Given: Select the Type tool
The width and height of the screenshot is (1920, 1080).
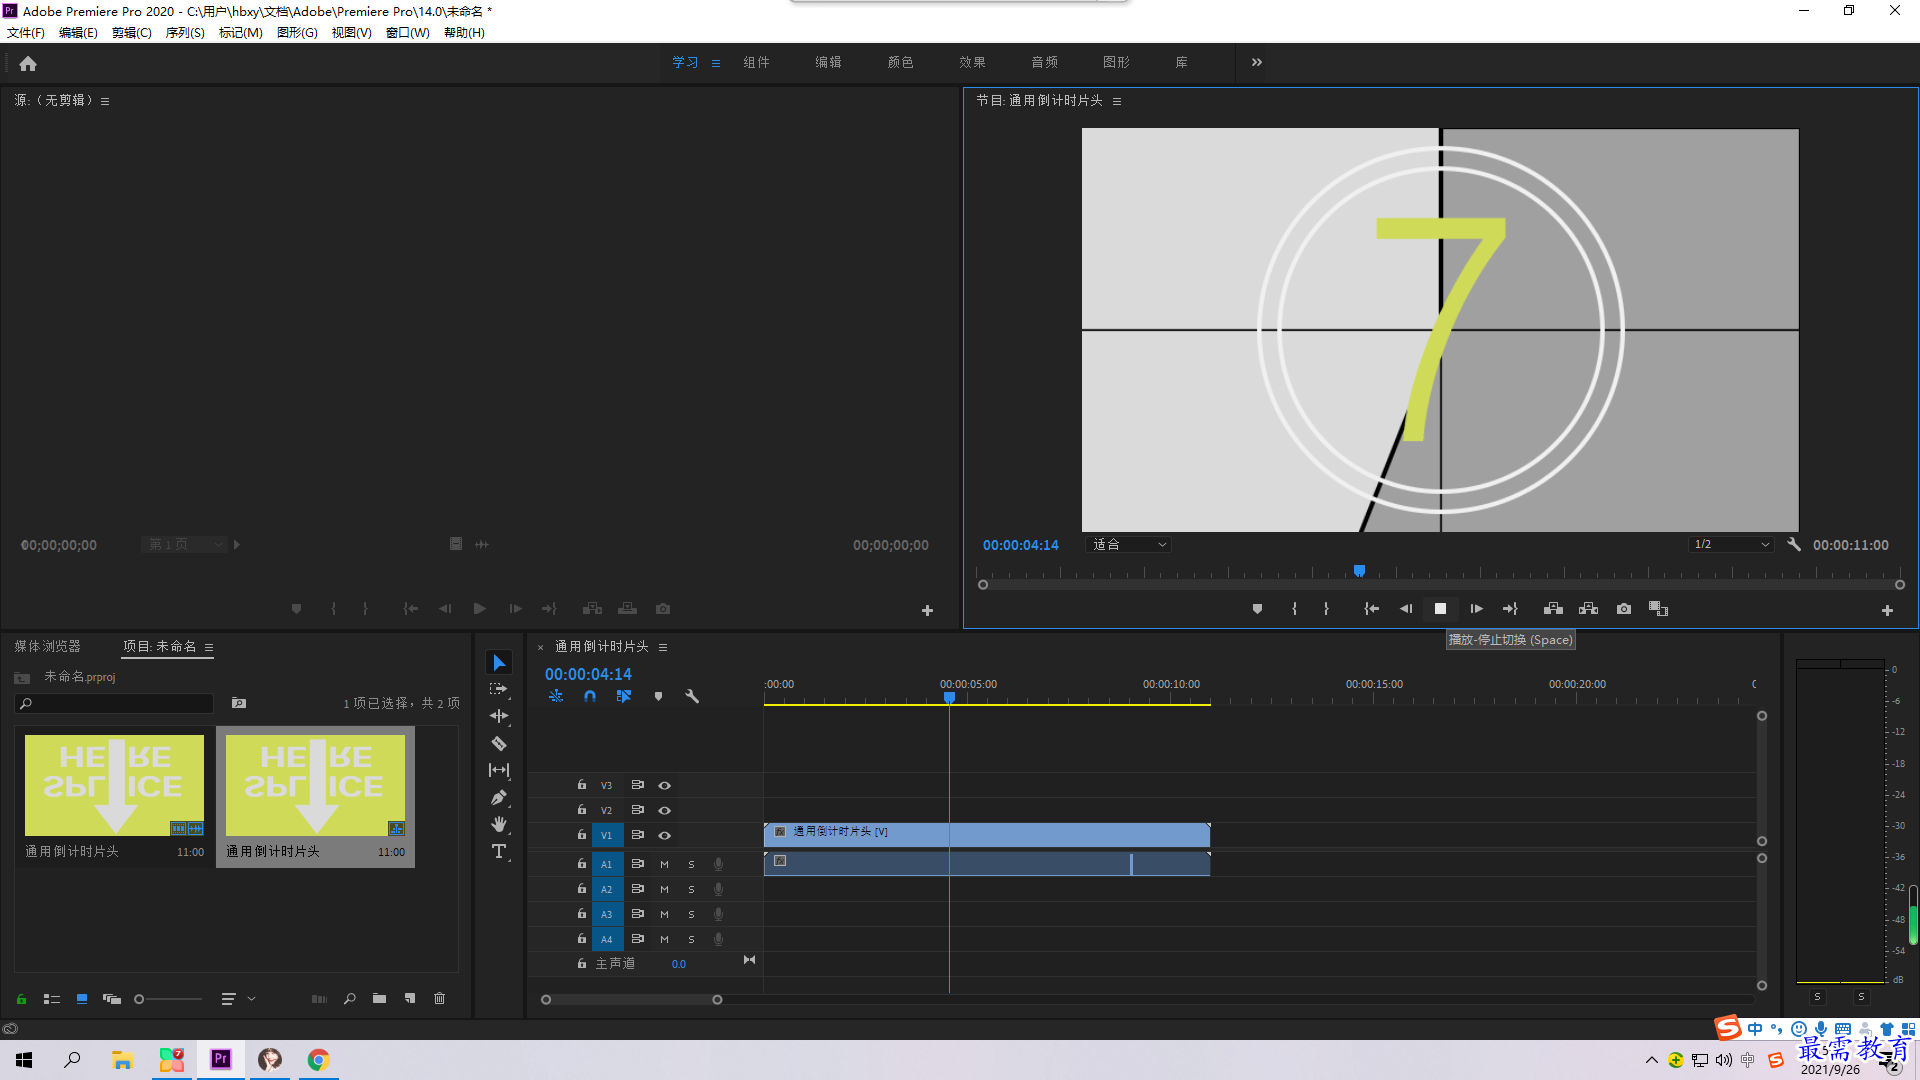Looking at the screenshot, I should coord(499,851).
